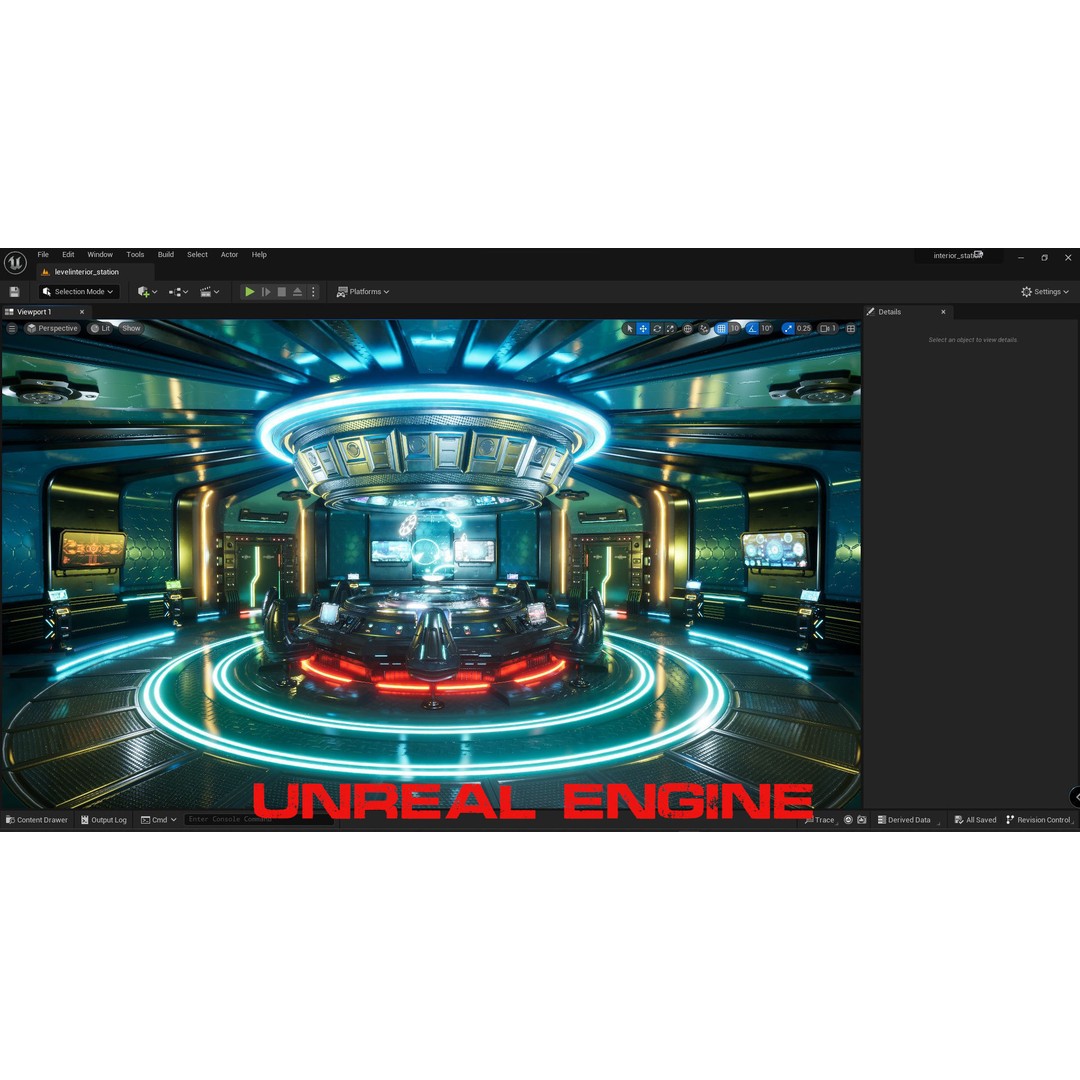Open the File menu
The height and width of the screenshot is (1080, 1080).
pyautogui.click(x=43, y=255)
